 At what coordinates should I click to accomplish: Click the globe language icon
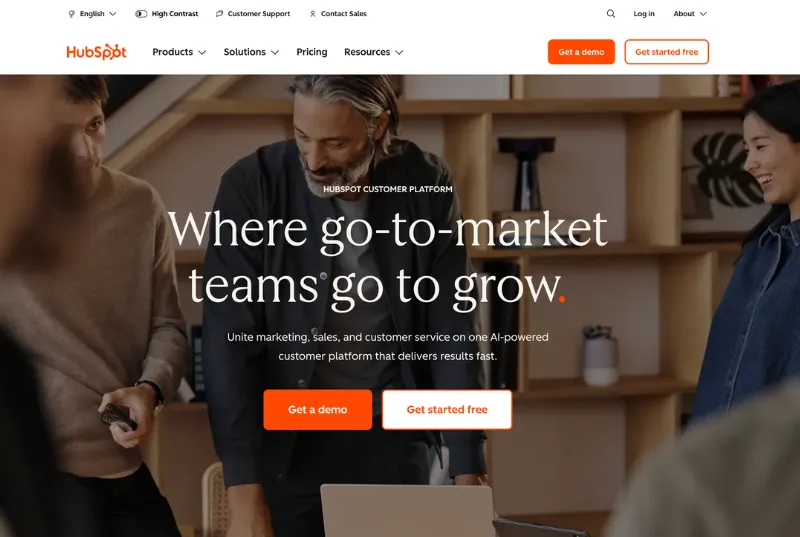(x=71, y=14)
